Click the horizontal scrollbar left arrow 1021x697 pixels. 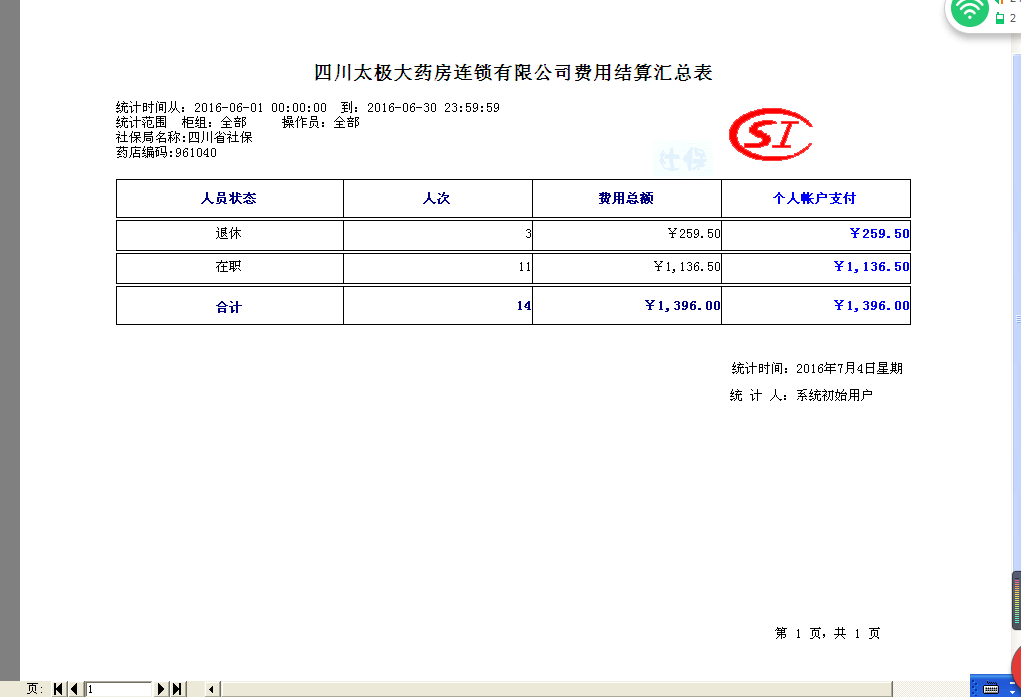coord(211,689)
